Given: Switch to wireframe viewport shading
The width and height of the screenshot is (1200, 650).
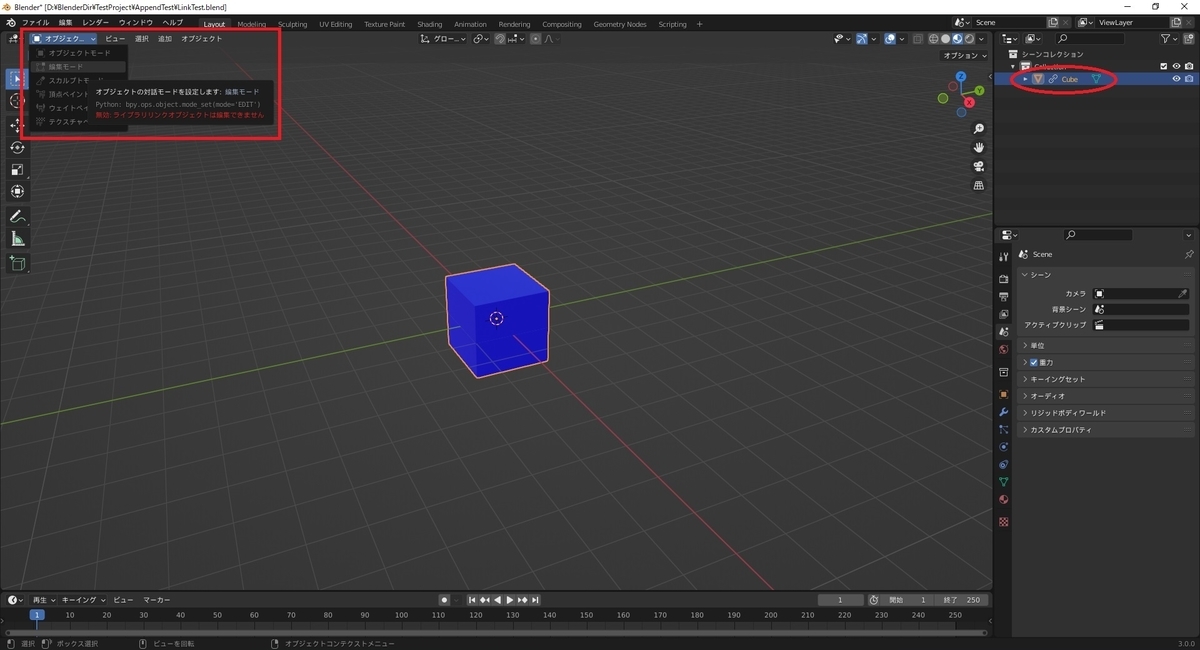Looking at the screenshot, I should pos(934,39).
